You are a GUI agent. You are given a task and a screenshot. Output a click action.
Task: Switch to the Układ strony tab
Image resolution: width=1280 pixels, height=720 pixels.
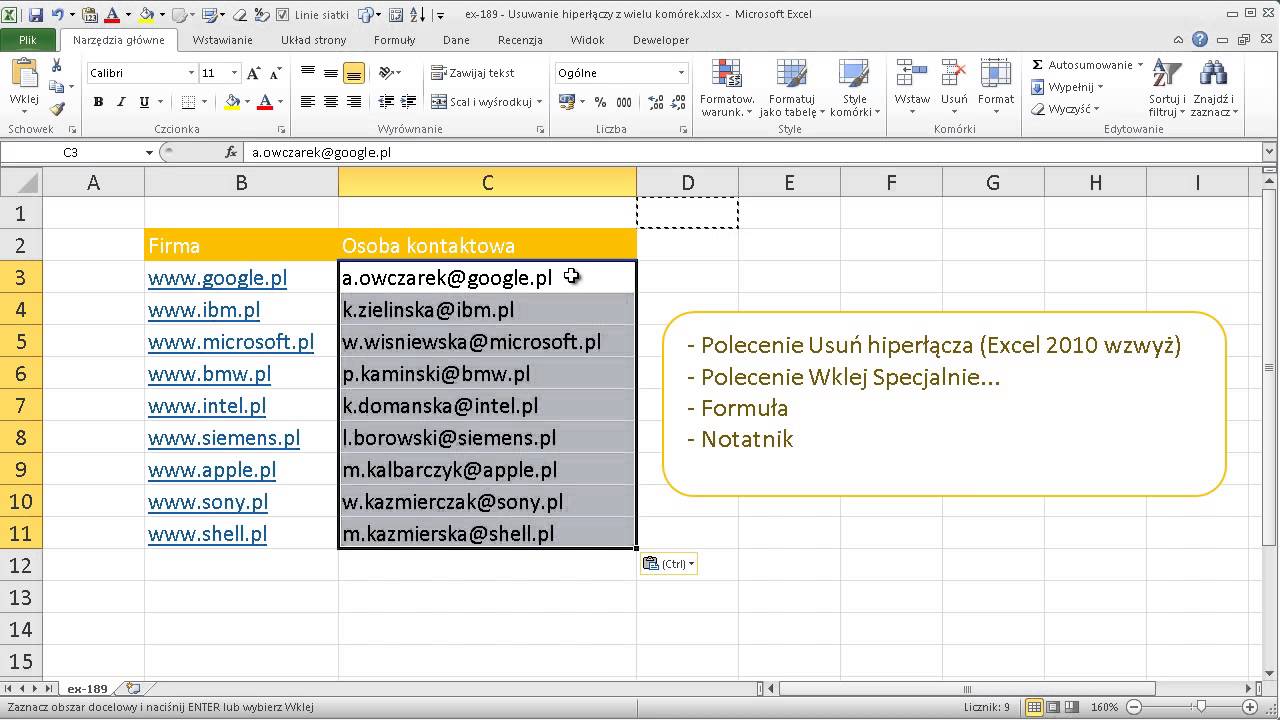point(313,40)
